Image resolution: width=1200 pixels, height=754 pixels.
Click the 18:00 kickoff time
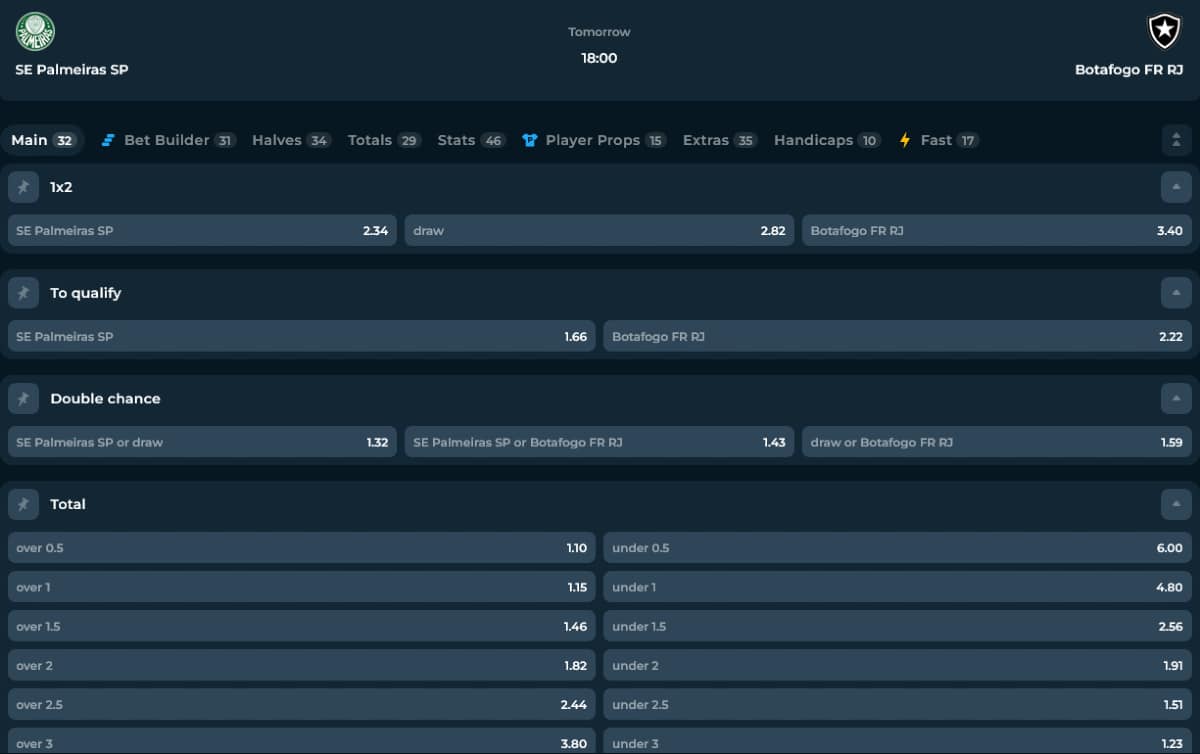pyautogui.click(x=600, y=58)
